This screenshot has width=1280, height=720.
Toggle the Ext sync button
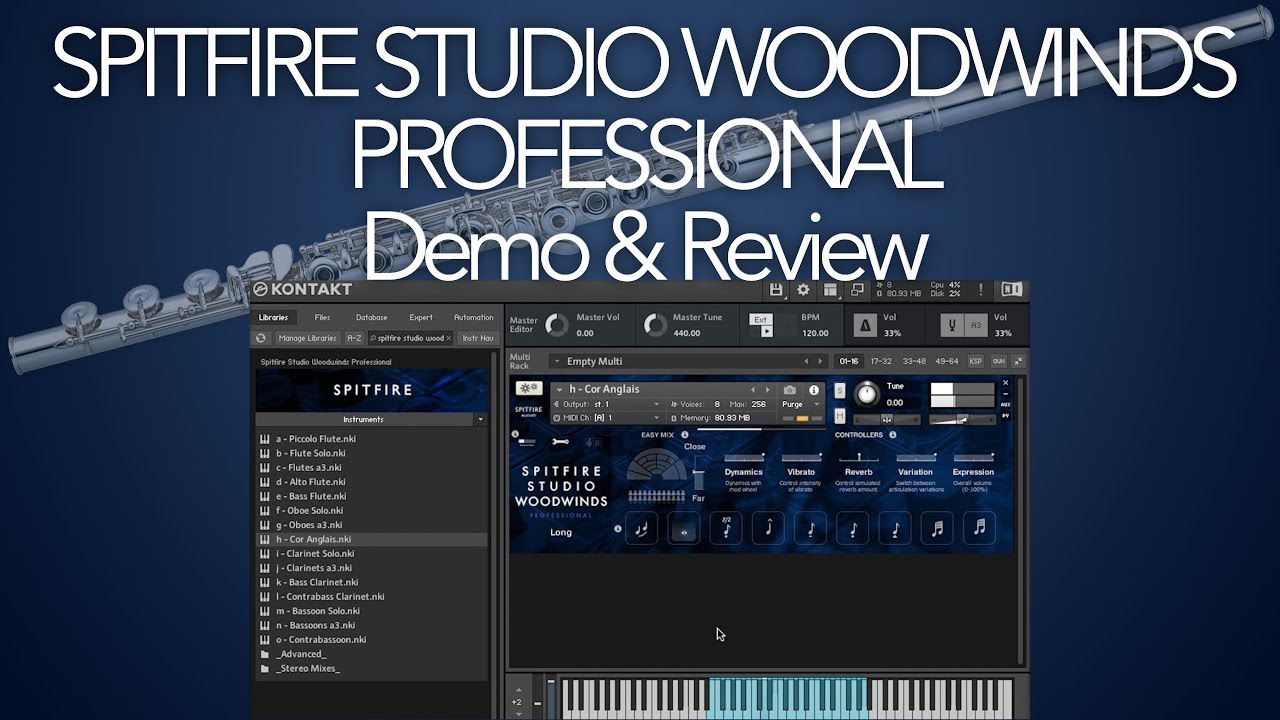click(761, 320)
